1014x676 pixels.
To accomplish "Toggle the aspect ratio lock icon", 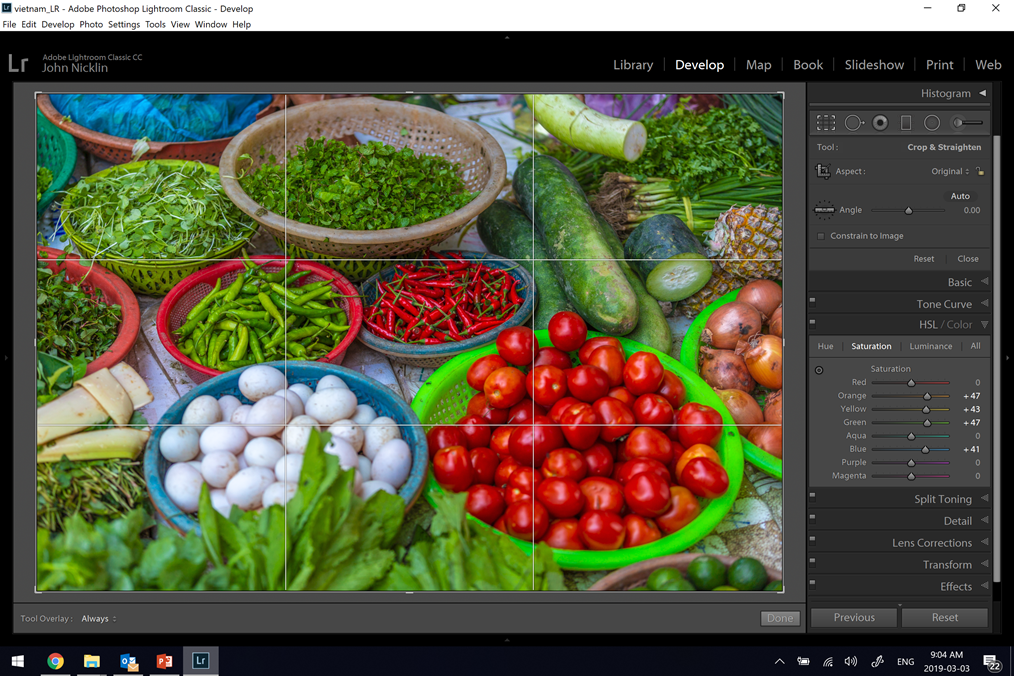I will coord(980,171).
